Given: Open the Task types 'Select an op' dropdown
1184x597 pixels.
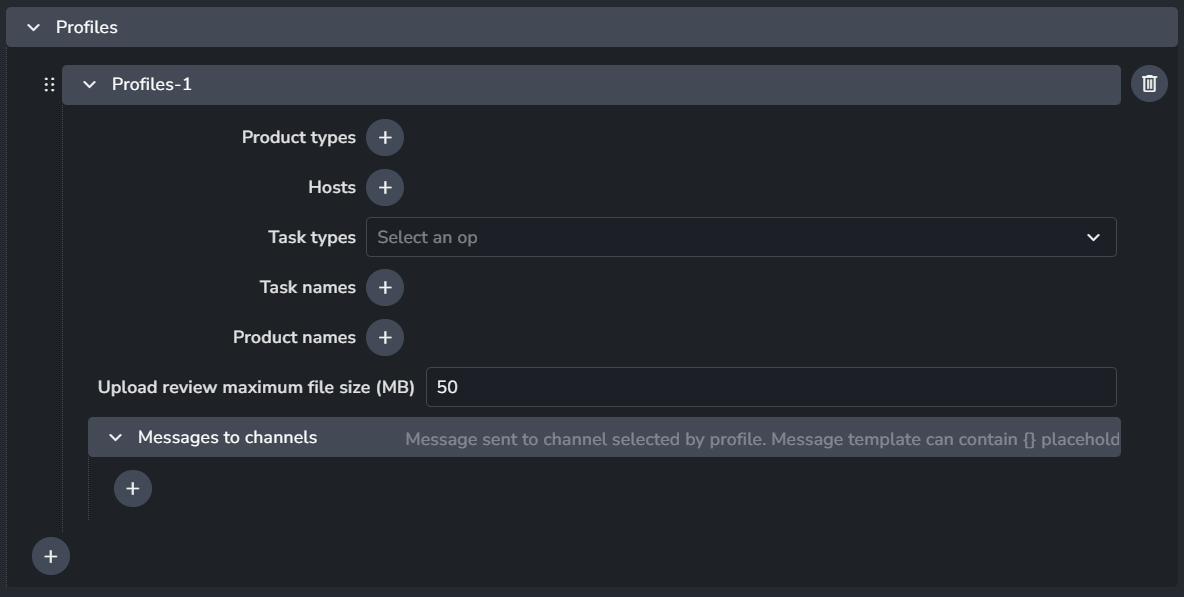Looking at the screenshot, I should coord(720,238).
